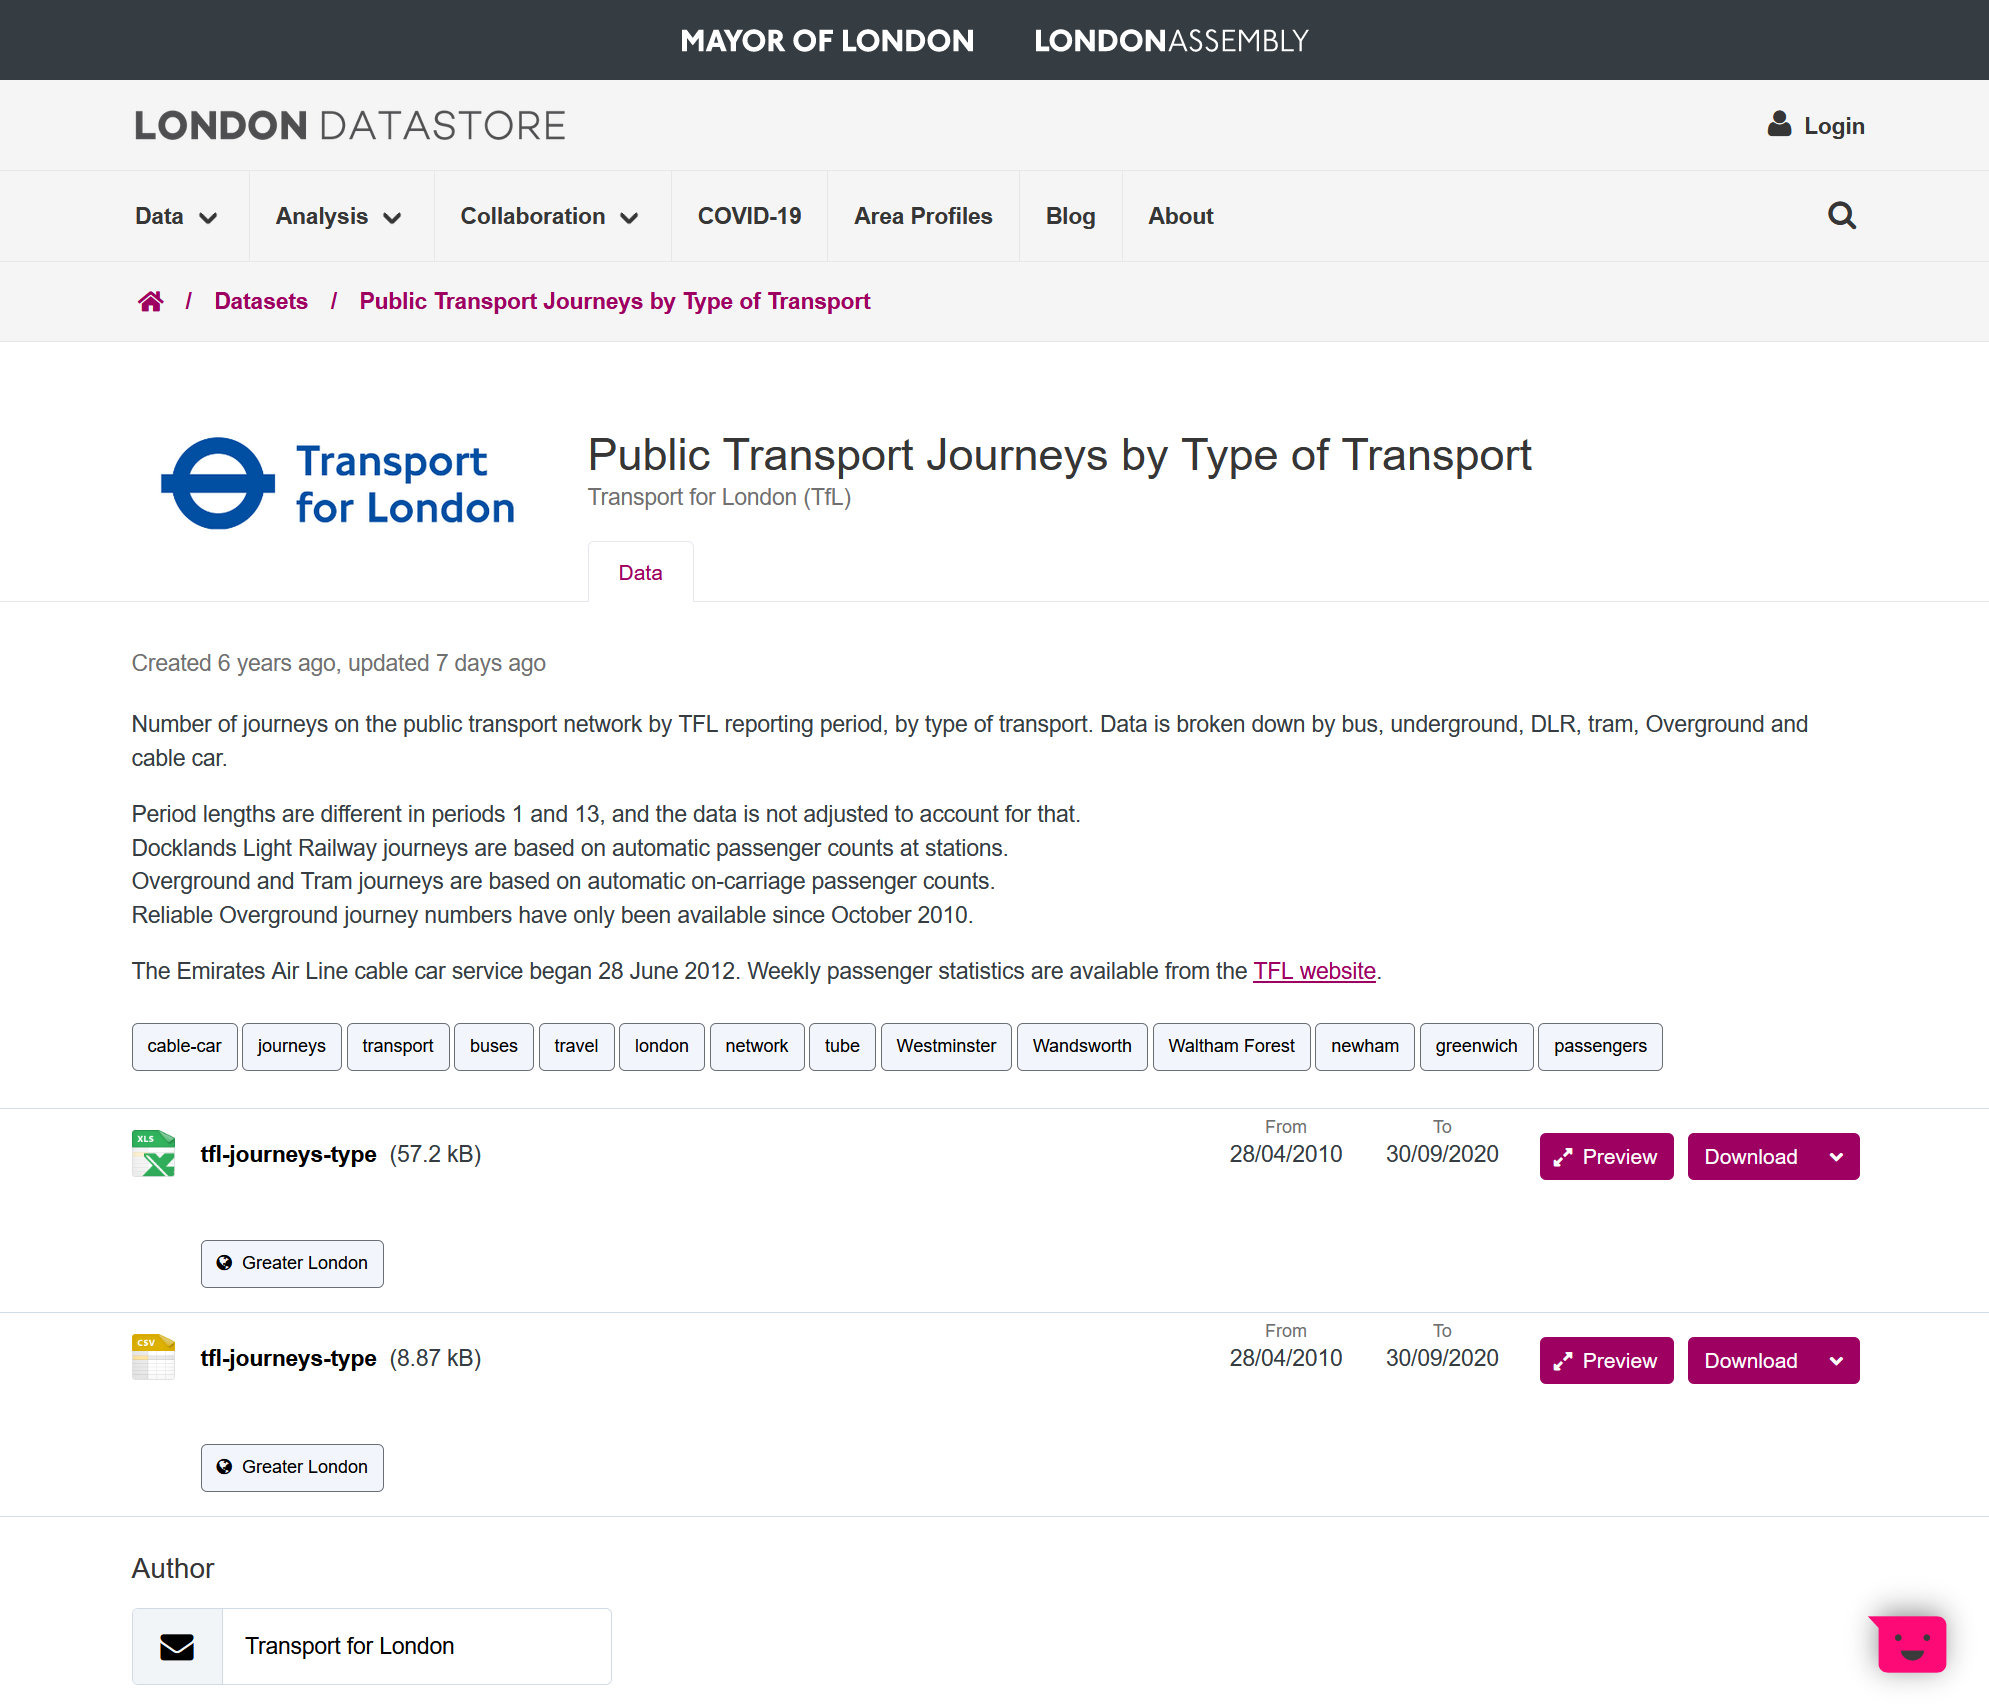Click the greenwich tag

(1476, 1046)
